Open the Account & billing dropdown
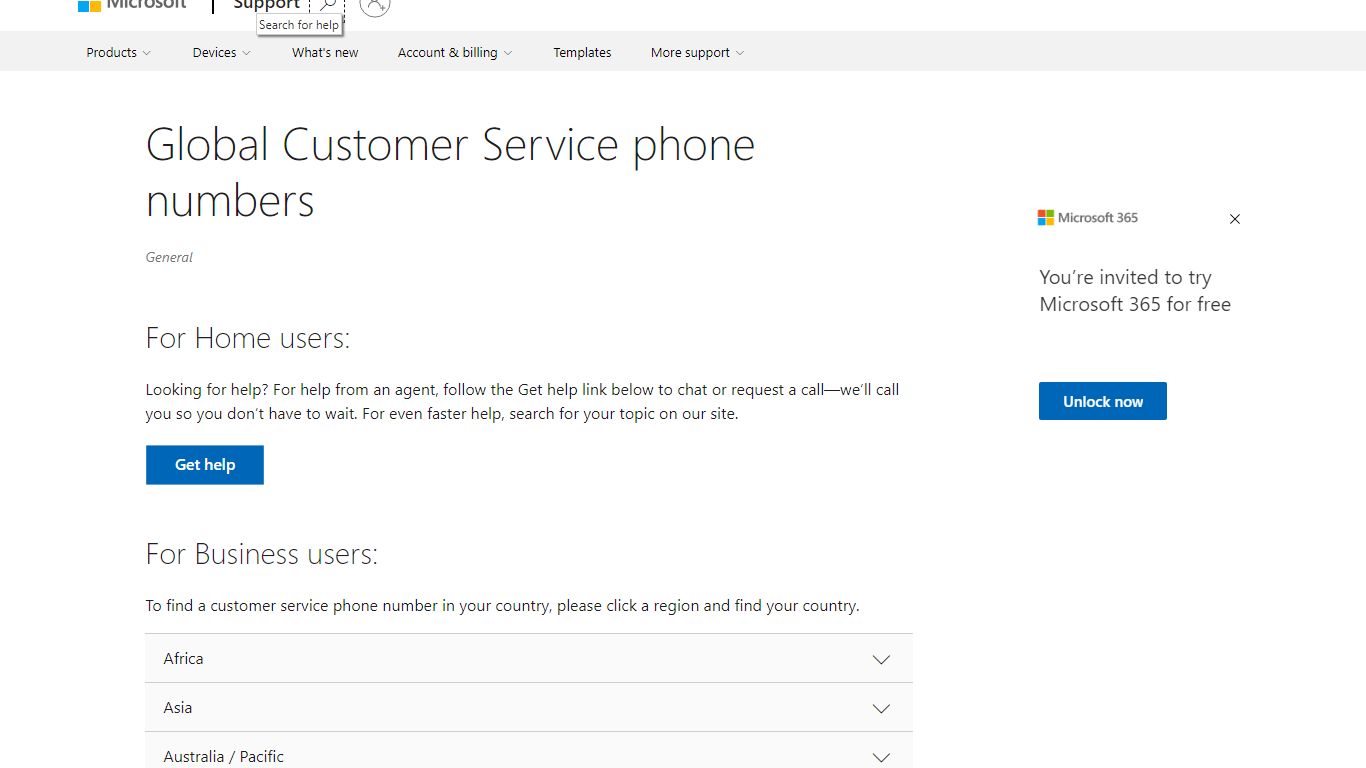 [x=455, y=53]
